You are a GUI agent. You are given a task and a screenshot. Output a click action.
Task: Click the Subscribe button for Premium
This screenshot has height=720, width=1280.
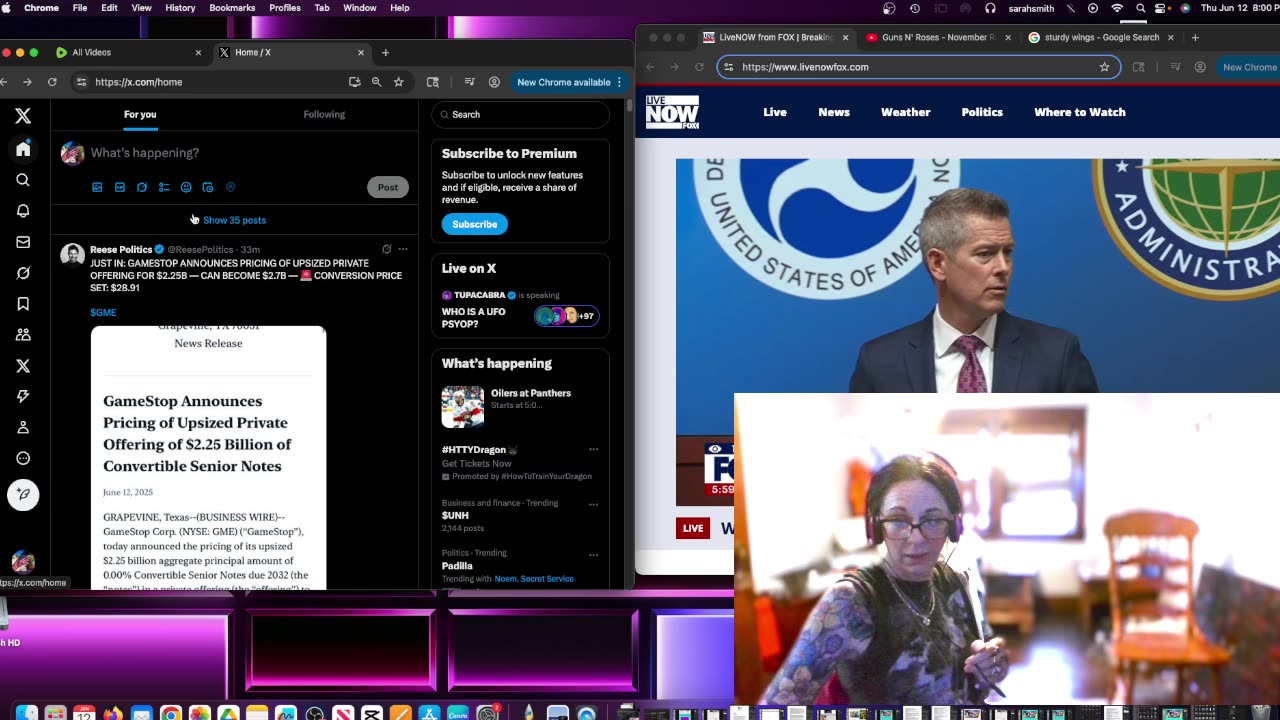pyautogui.click(x=475, y=224)
